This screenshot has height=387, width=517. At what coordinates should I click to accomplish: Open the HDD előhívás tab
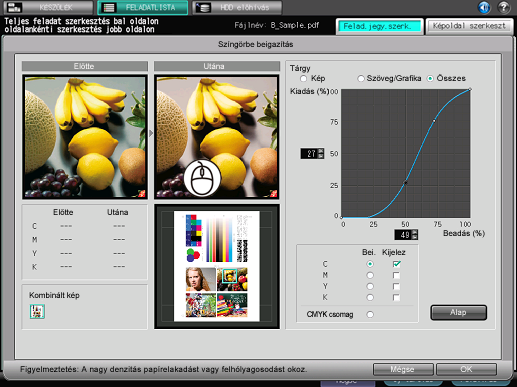[237, 7]
